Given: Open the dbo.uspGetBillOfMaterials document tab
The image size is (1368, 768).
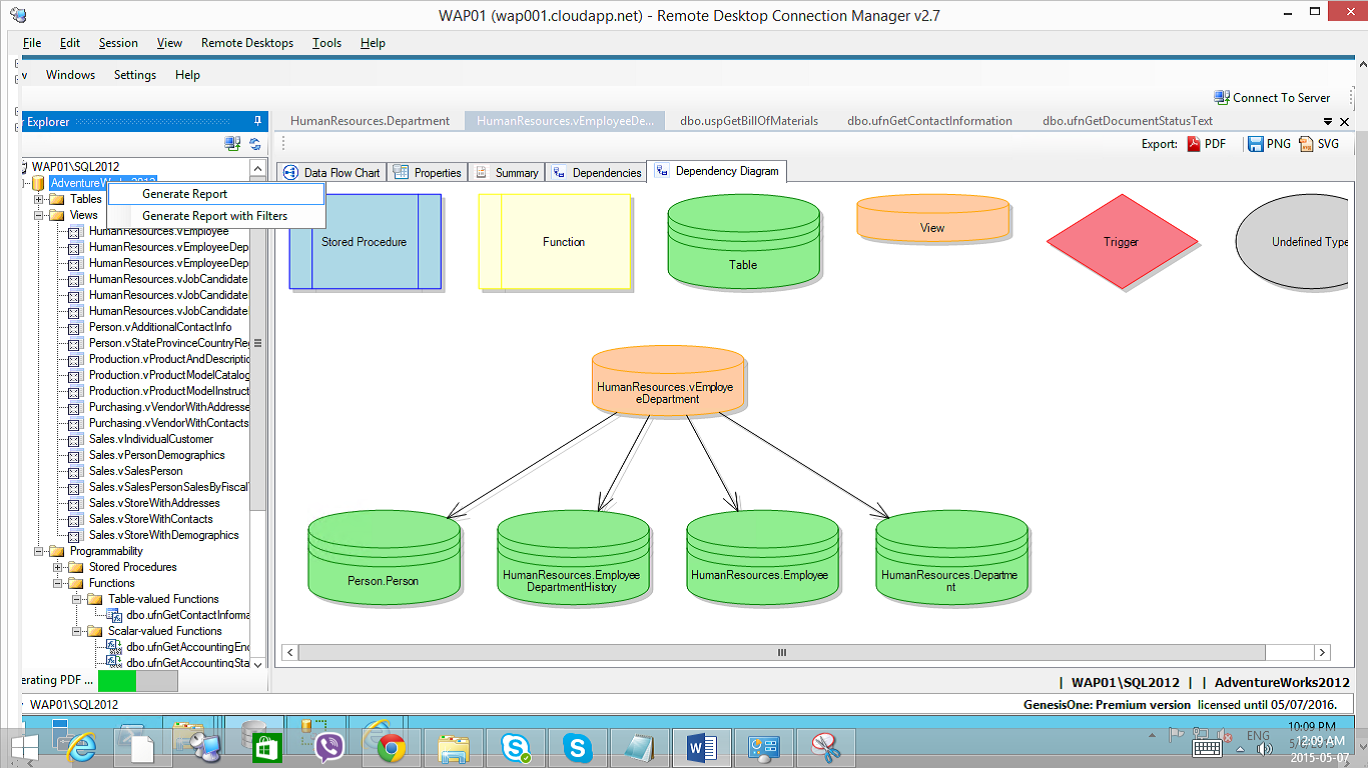Looking at the screenshot, I should (750, 121).
